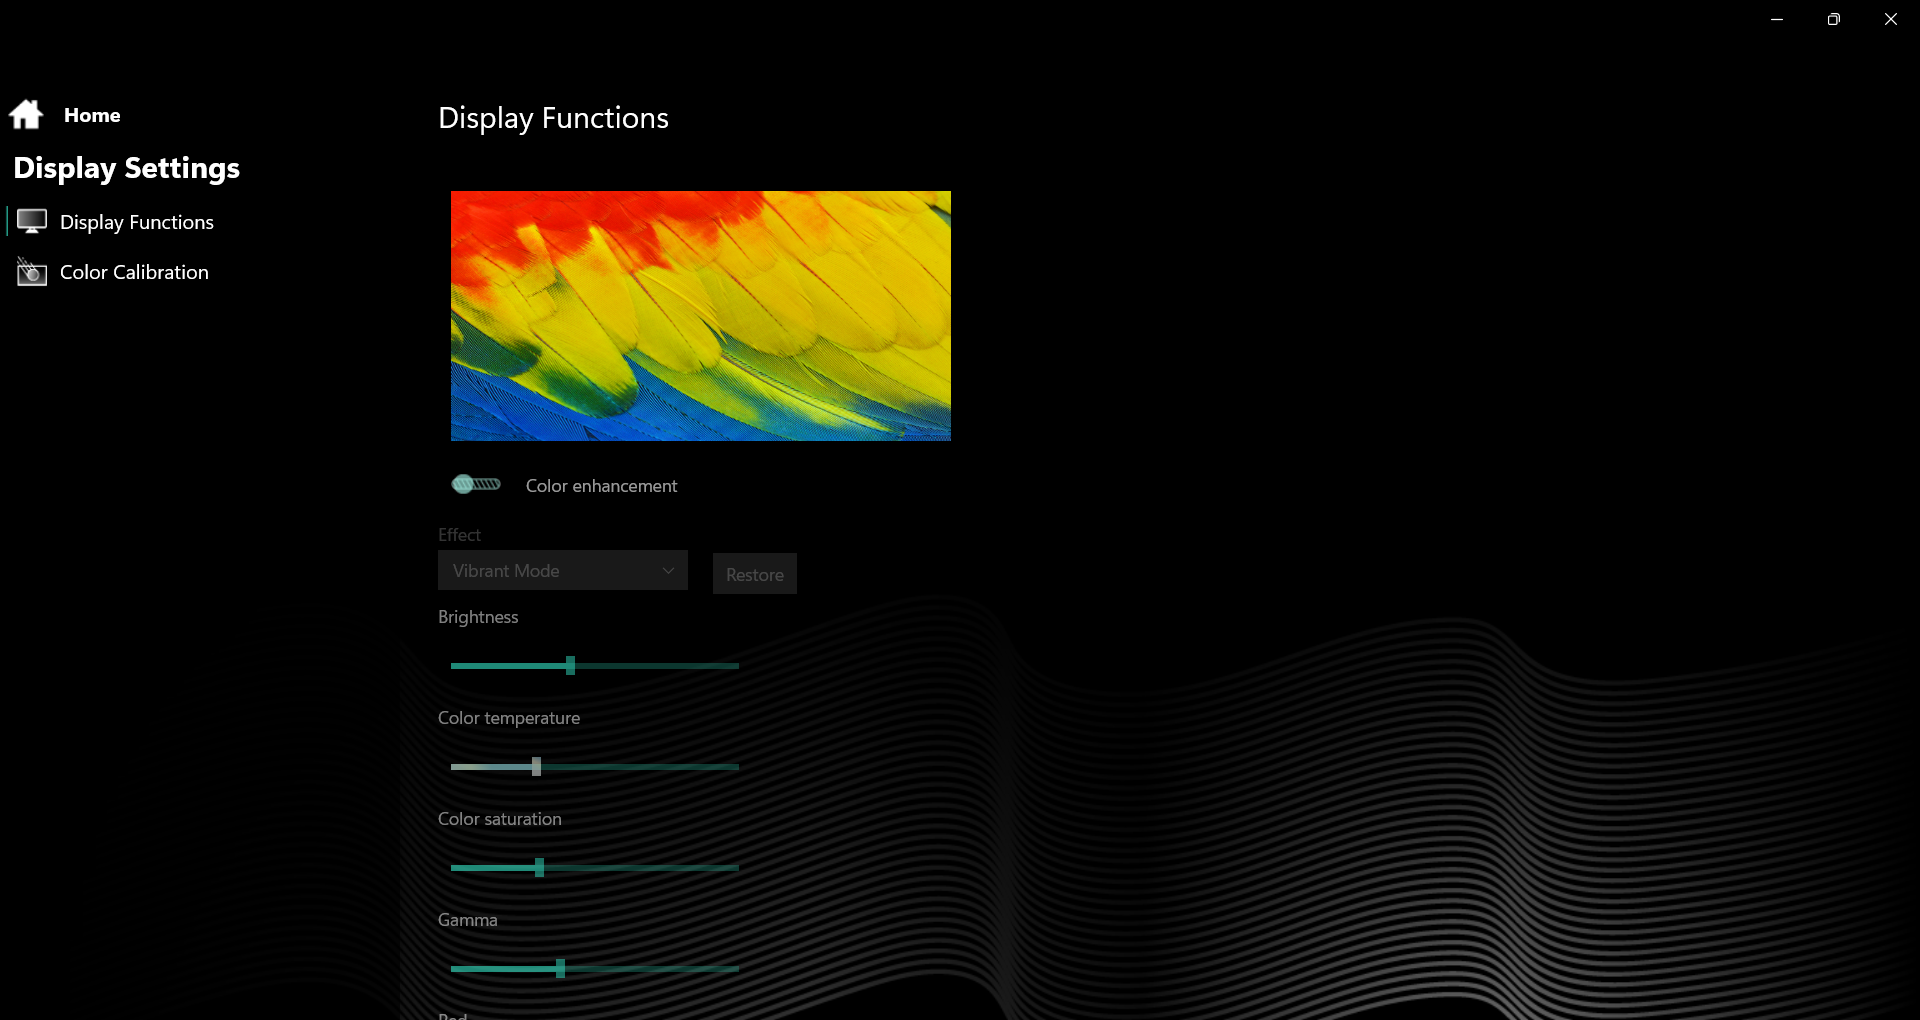Click the Gamma slider handle
Screen dimensions: 1920x1020
point(561,969)
